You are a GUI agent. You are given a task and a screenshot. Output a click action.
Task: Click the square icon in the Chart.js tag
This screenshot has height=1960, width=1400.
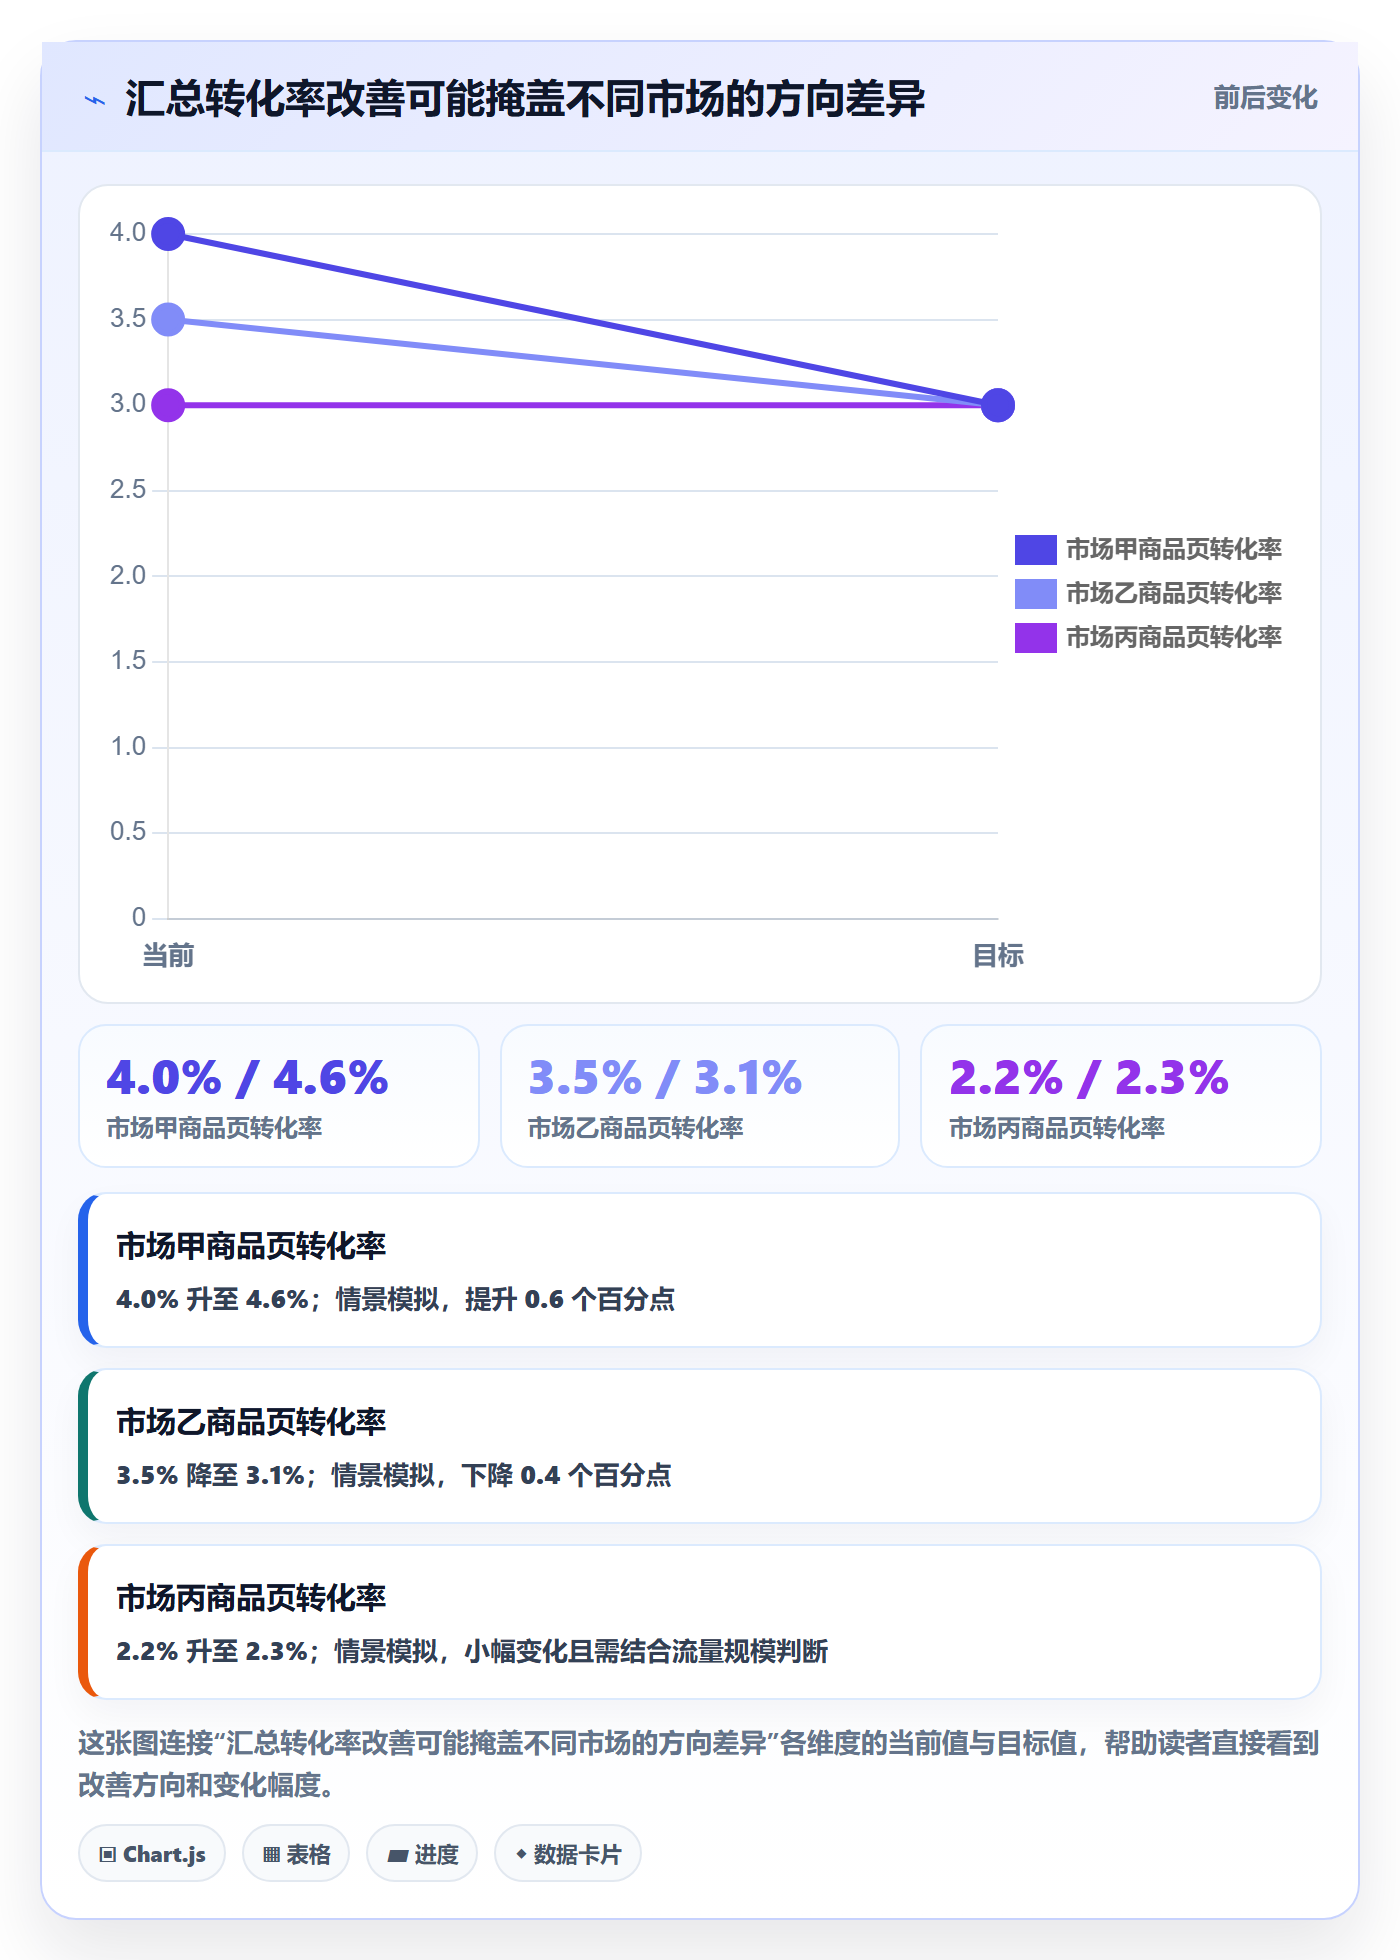(x=108, y=1855)
